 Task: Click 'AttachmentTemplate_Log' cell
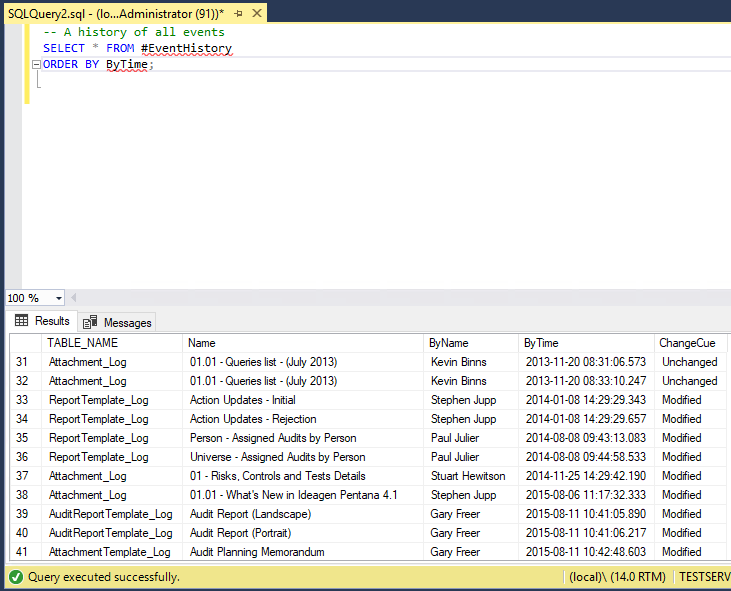pos(110,552)
